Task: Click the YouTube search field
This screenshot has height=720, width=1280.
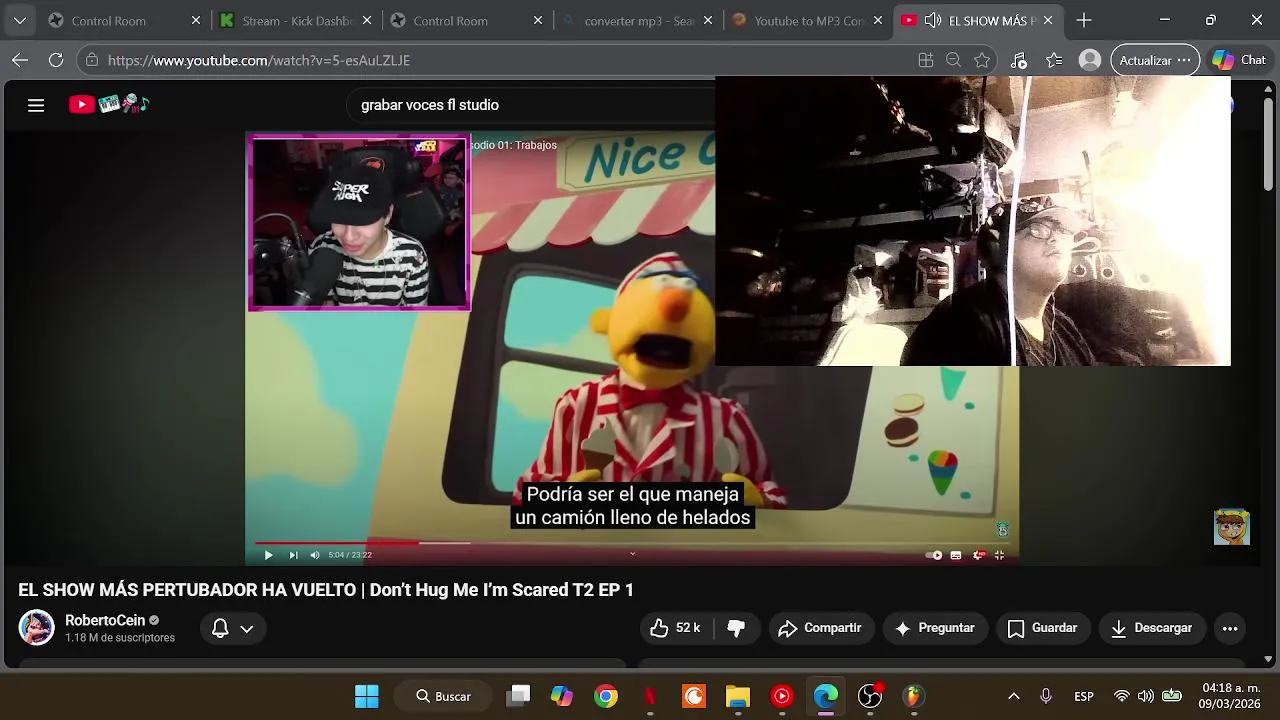Action: click(x=530, y=105)
